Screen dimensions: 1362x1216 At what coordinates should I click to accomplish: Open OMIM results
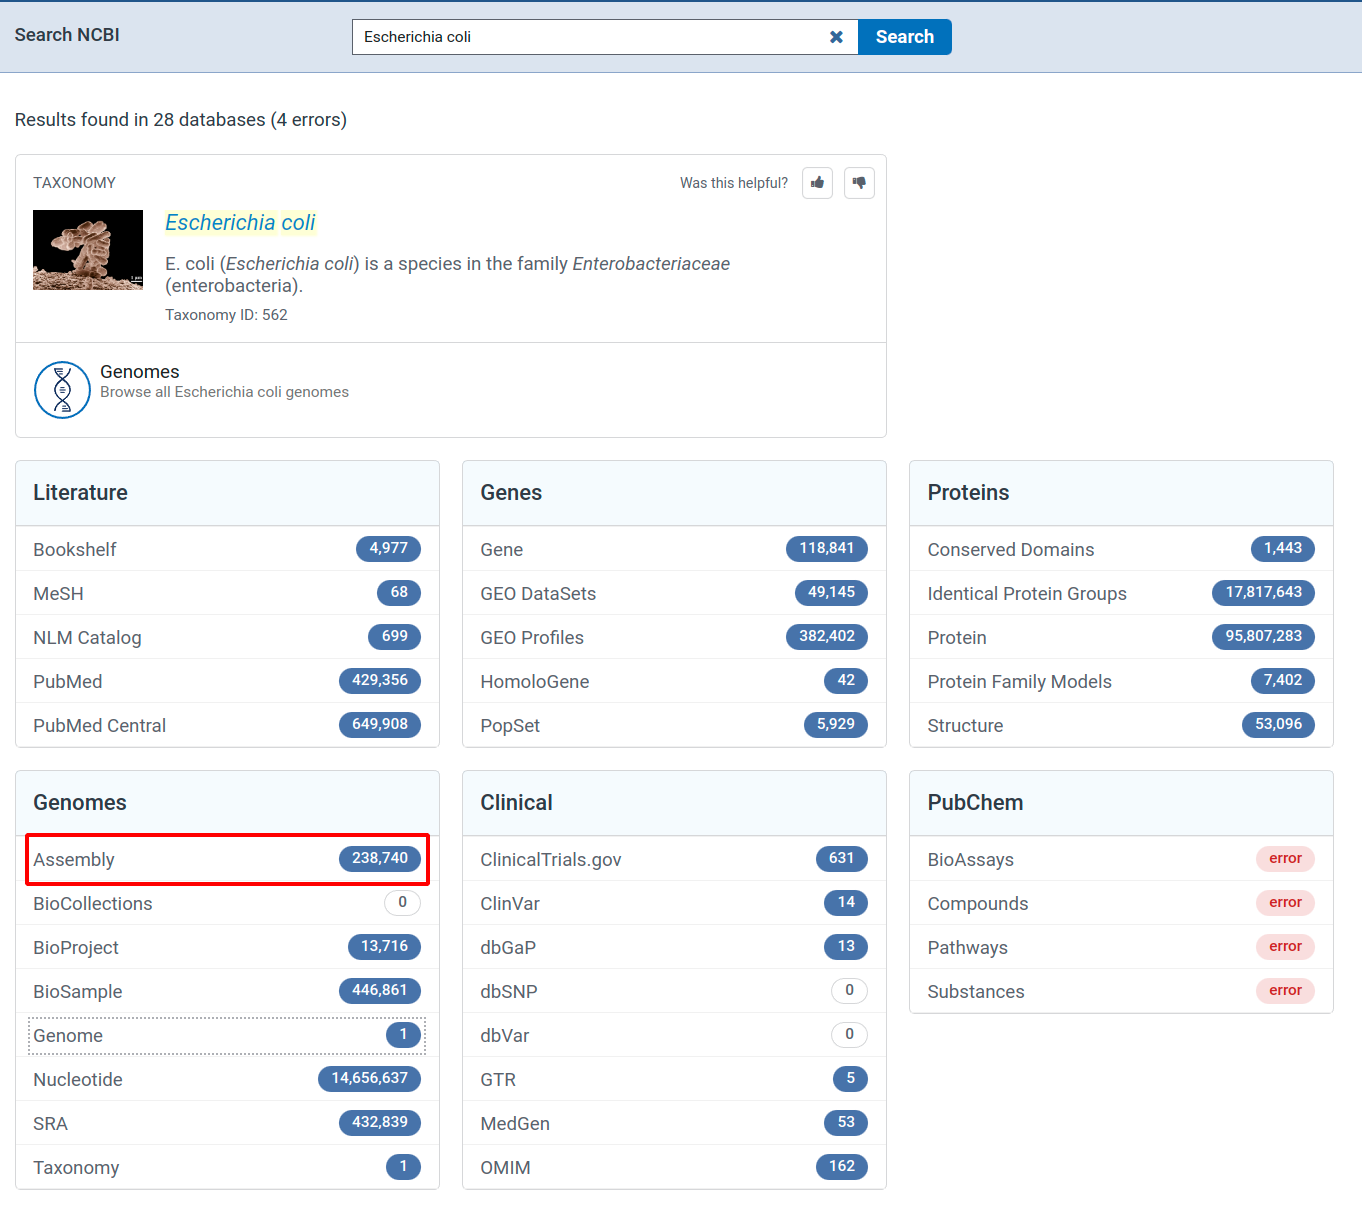click(674, 1167)
